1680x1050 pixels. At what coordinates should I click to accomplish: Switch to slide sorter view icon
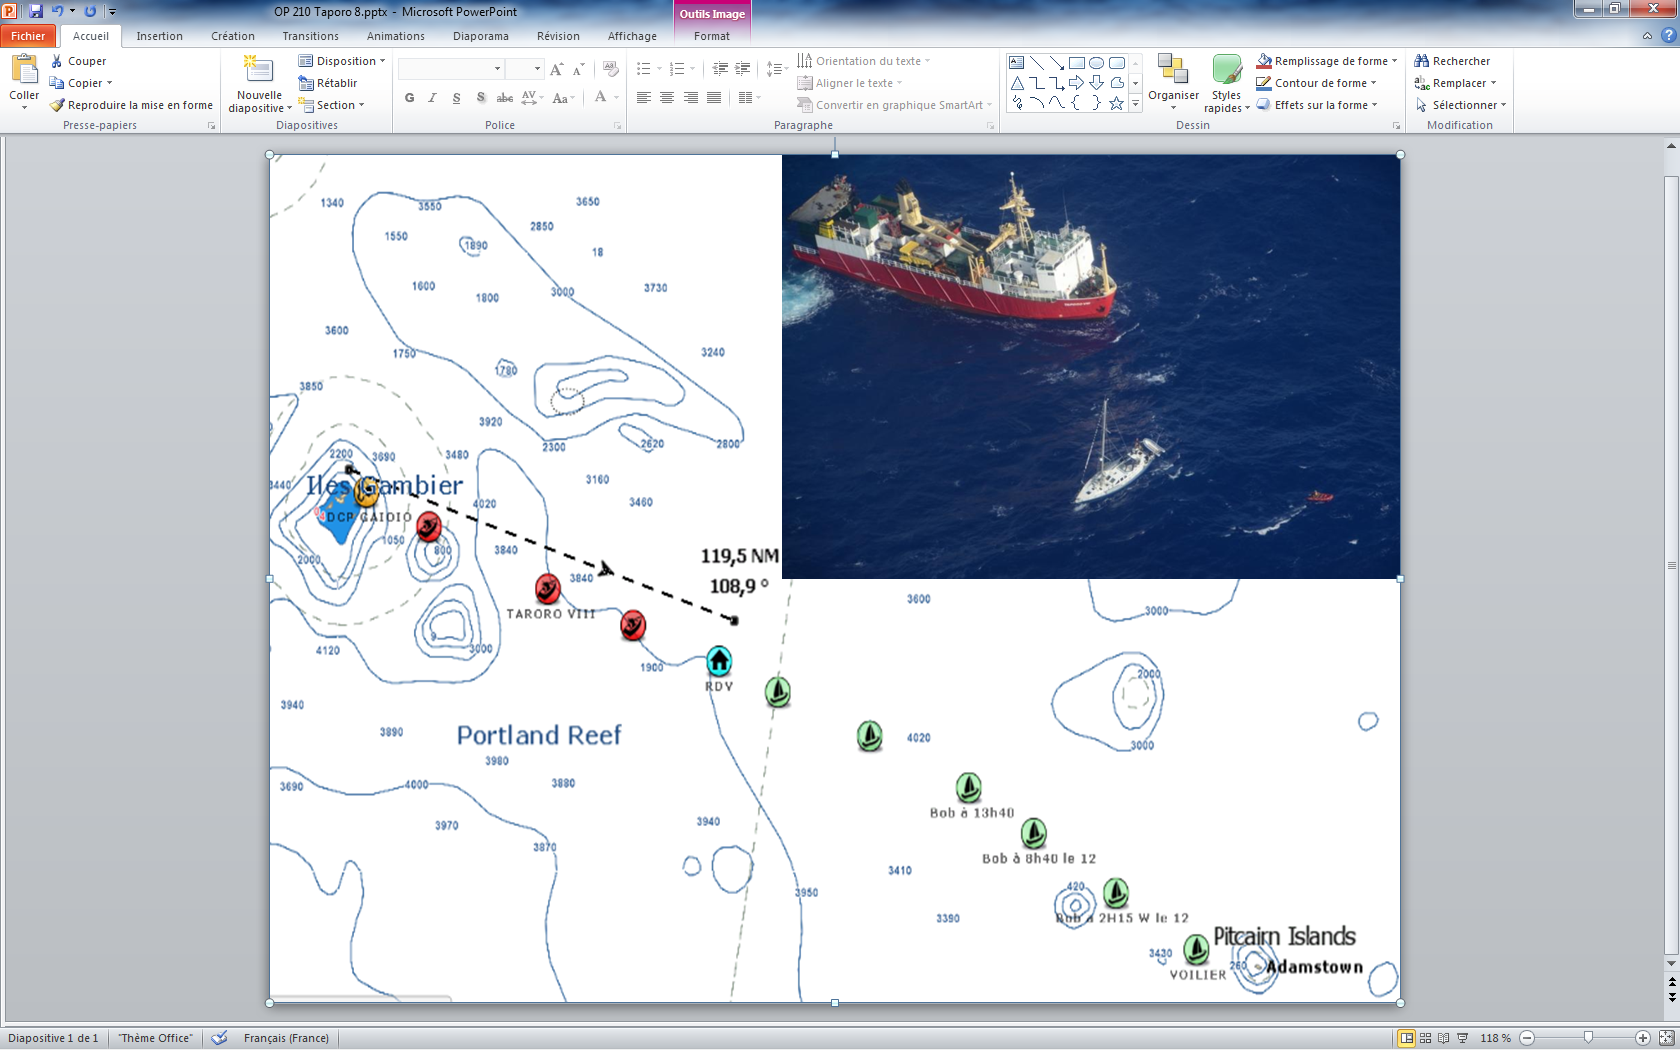[1426, 1038]
